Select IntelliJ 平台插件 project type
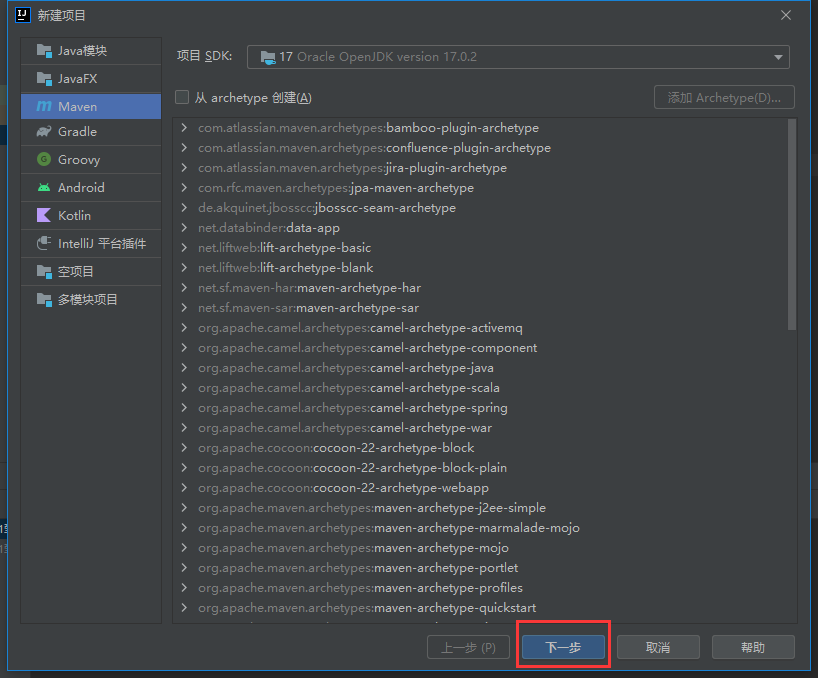Image resolution: width=818 pixels, height=678 pixels. point(91,243)
